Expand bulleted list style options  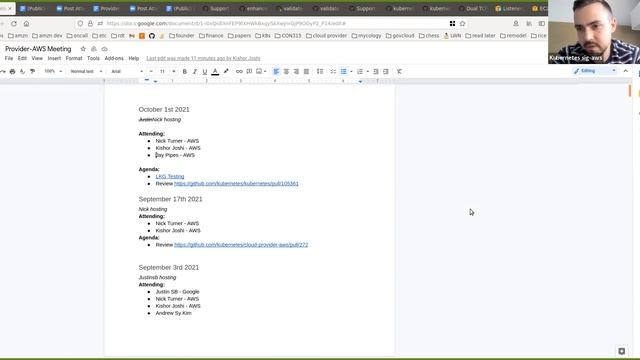(351, 71)
